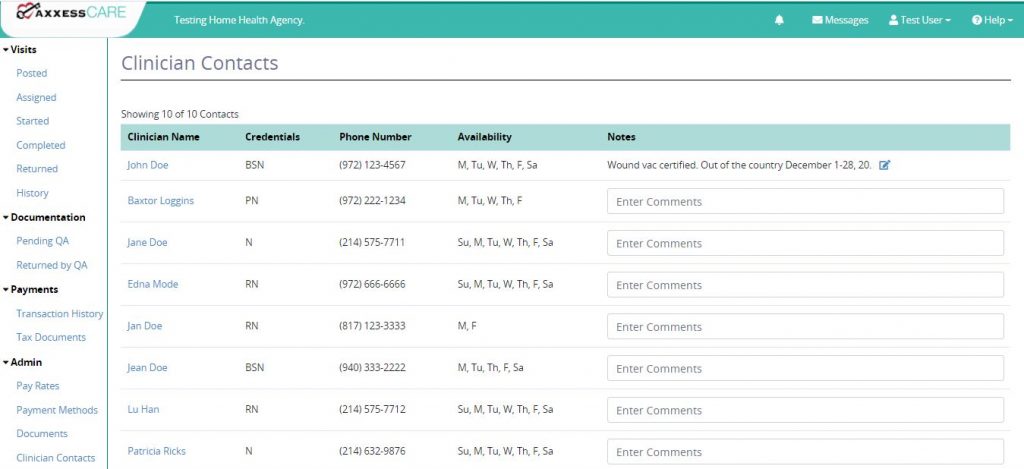This screenshot has width=1024, height=469.
Task: Select phone number (817) 123-3333
Action: click(x=372, y=326)
